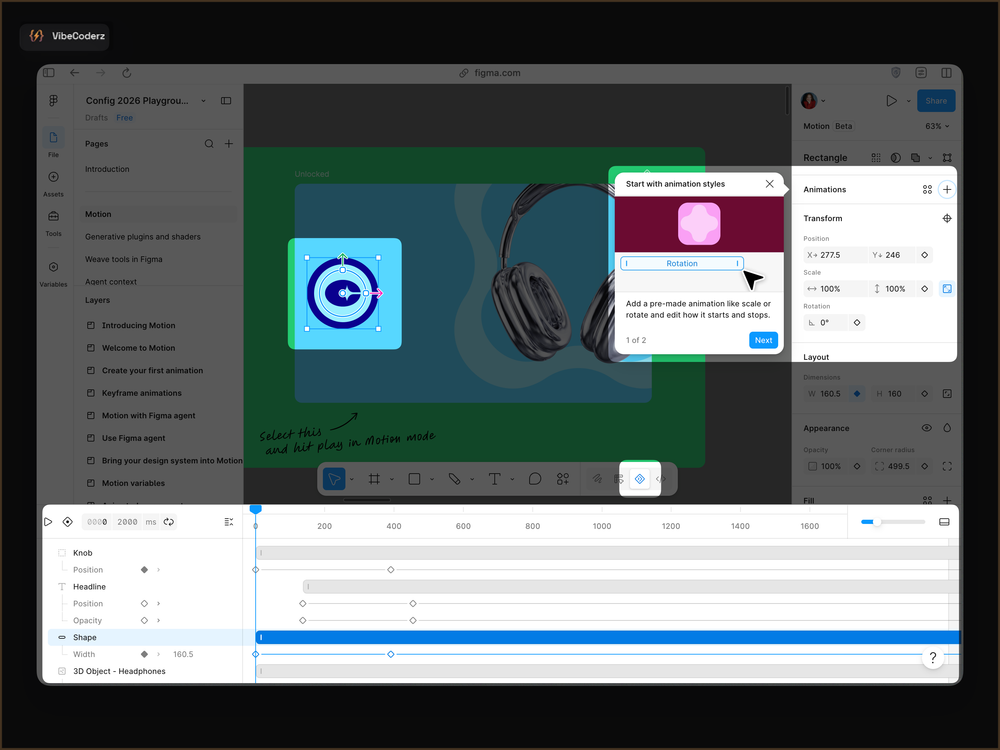Open the help question mark button
This screenshot has height=750, width=1000.
point(932,658)
